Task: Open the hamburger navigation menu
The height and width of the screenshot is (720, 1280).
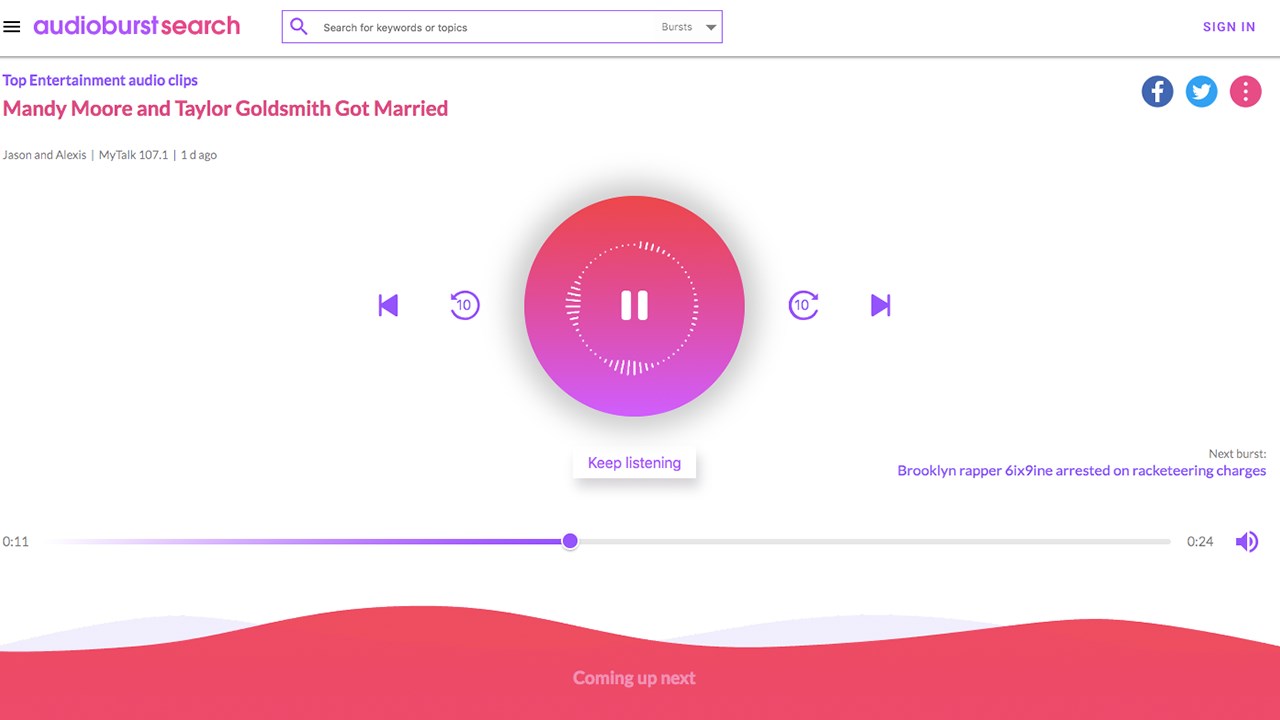Action: (x=12, y=27)
